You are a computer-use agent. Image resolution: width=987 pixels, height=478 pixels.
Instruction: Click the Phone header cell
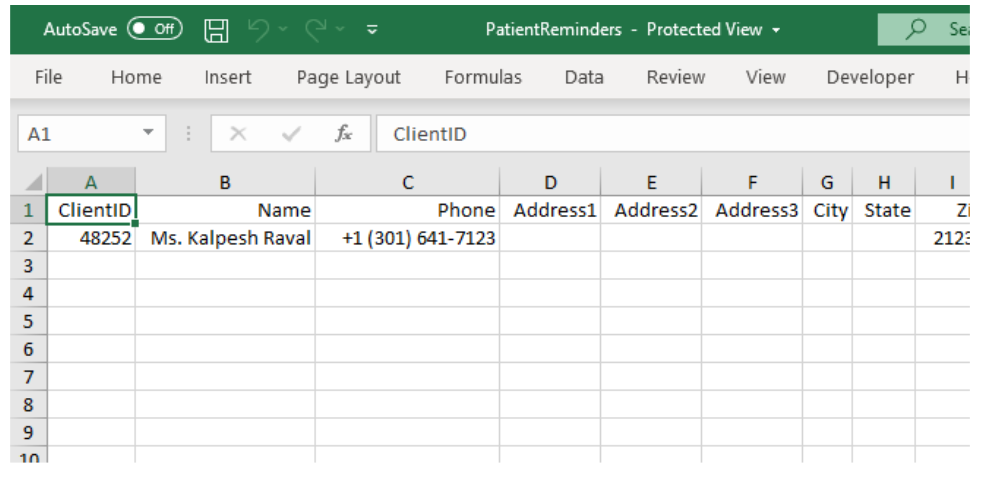(x=407, y=210)
